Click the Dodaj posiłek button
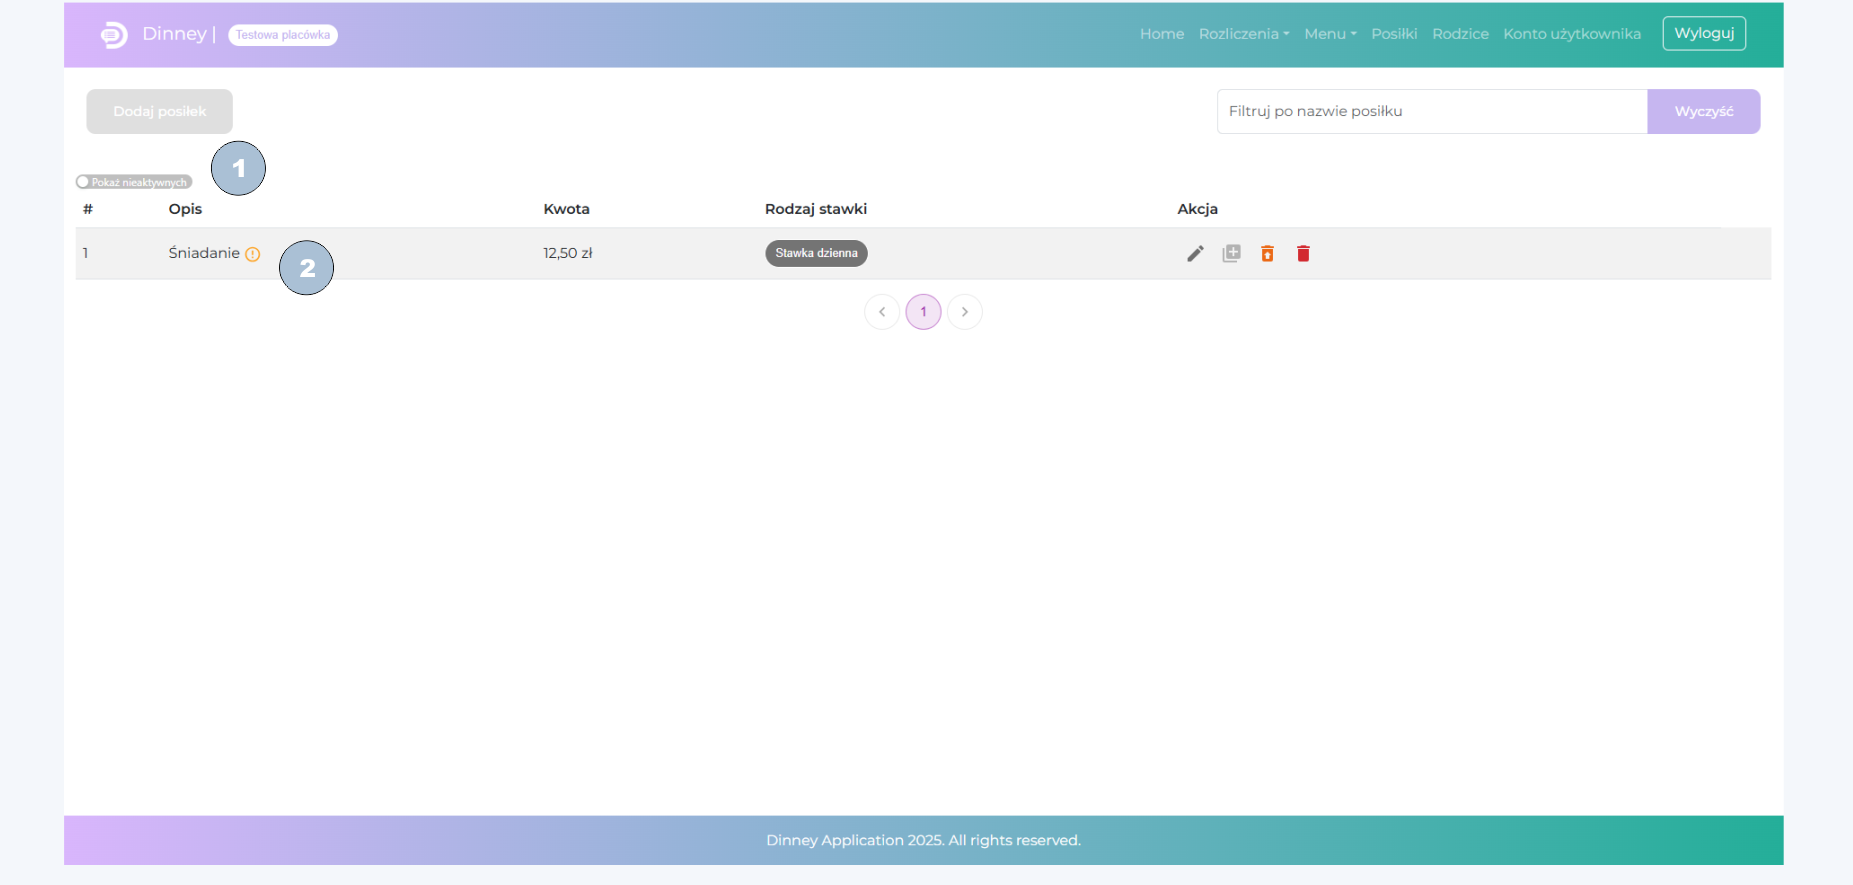Image resolution: width=1853 pixels, height=885 pixels. pyautogui.click(x=160, y=111)
